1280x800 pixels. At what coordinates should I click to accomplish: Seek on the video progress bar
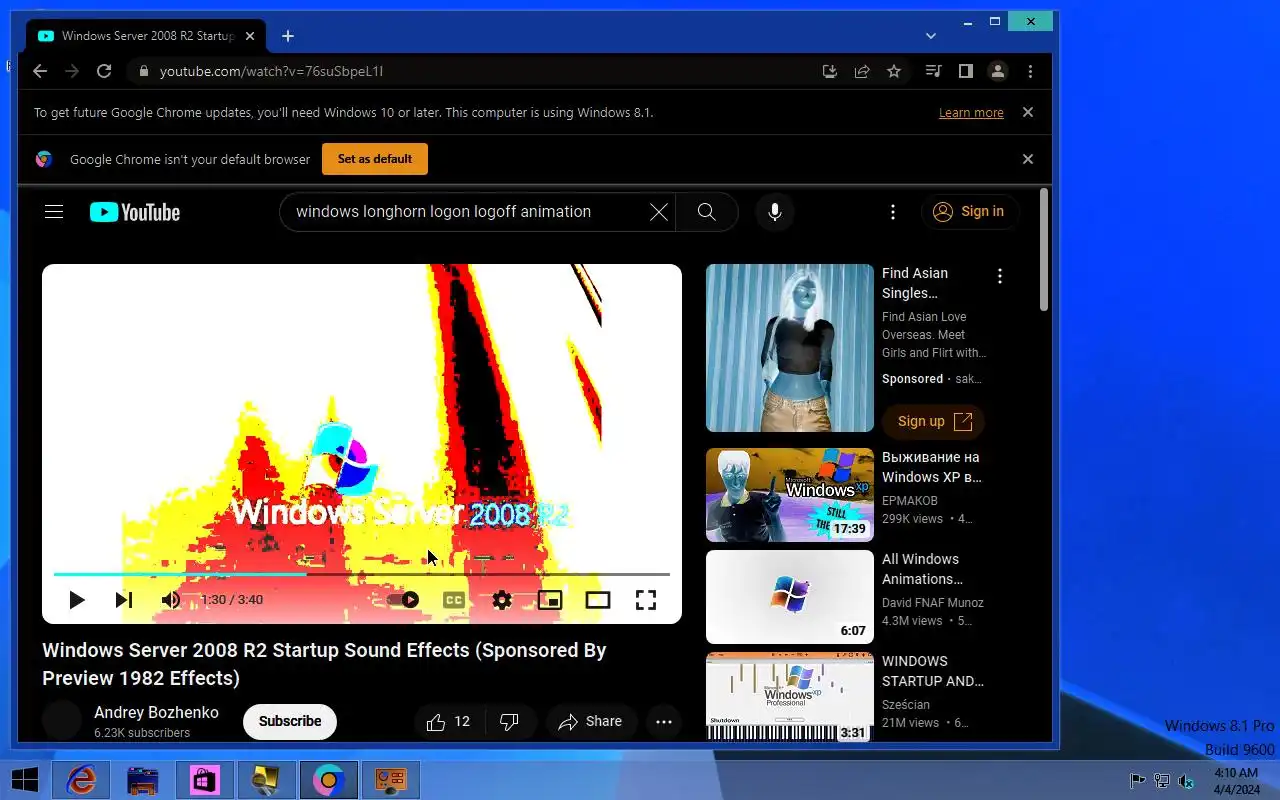[x=362, y=574]
